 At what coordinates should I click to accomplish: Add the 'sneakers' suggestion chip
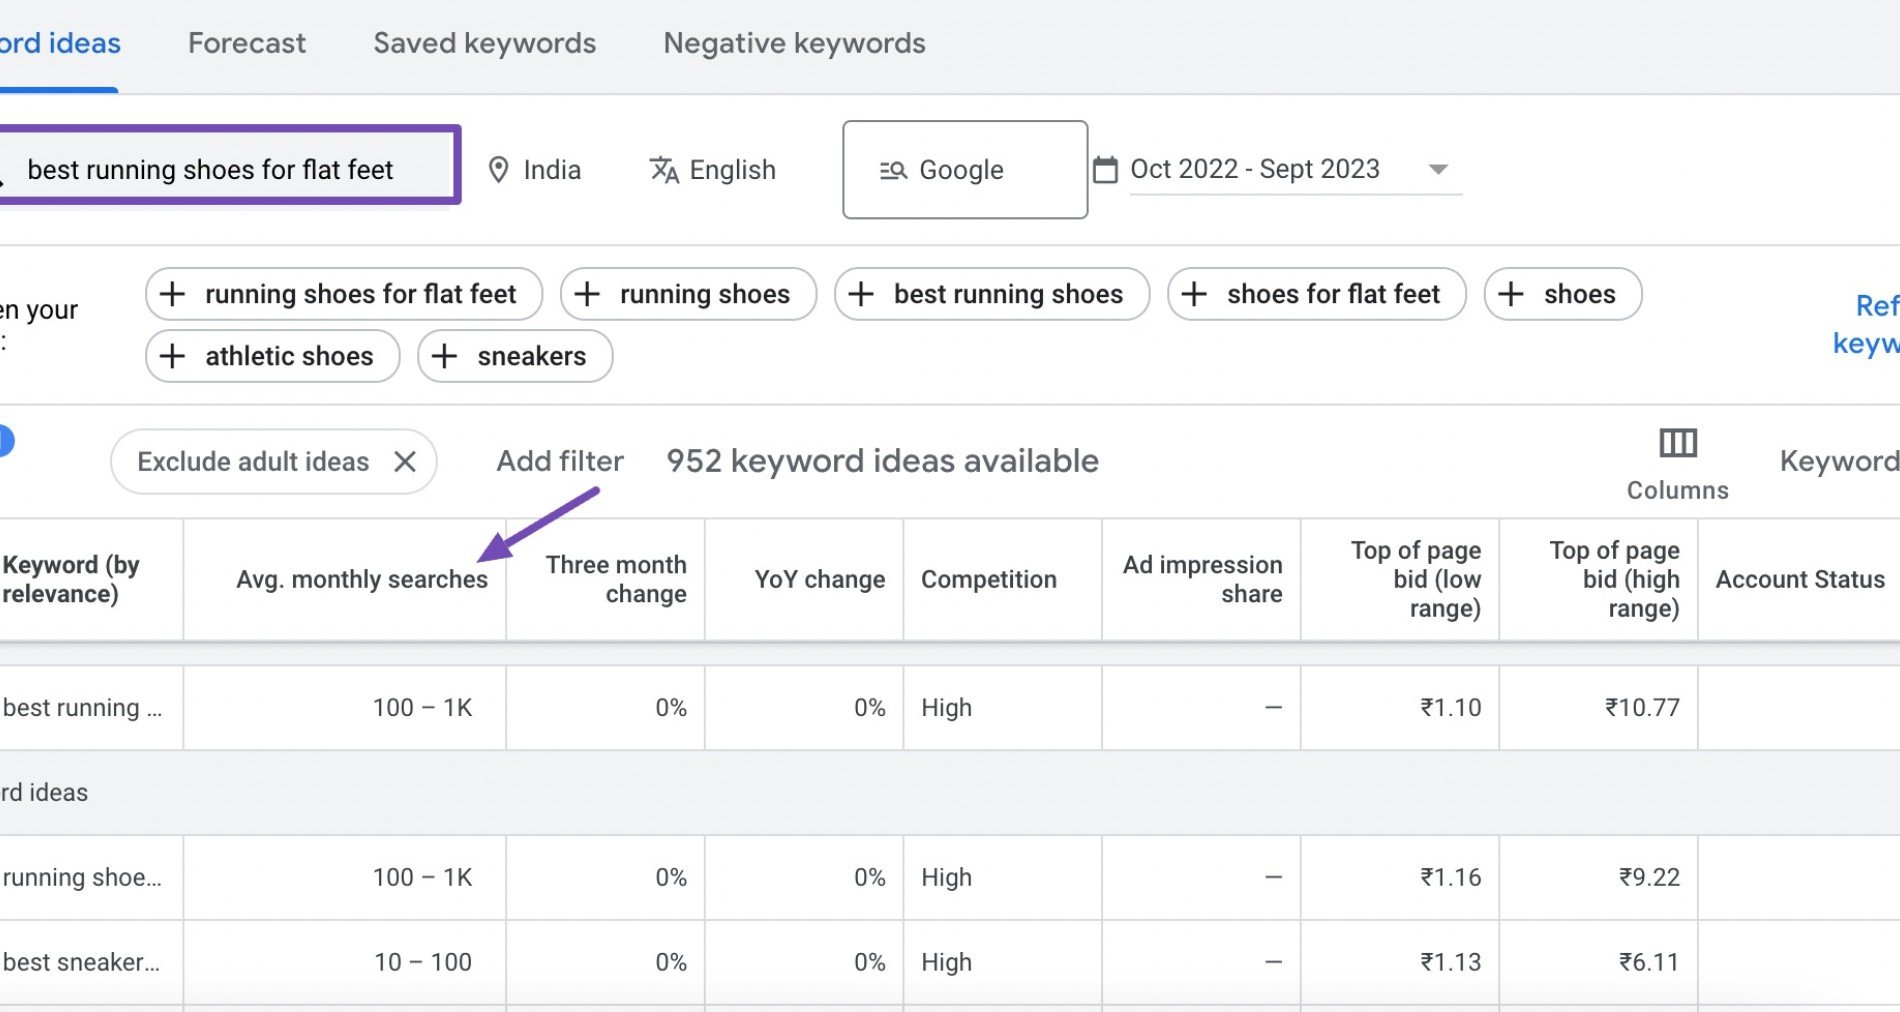click(x=515, y=356)
